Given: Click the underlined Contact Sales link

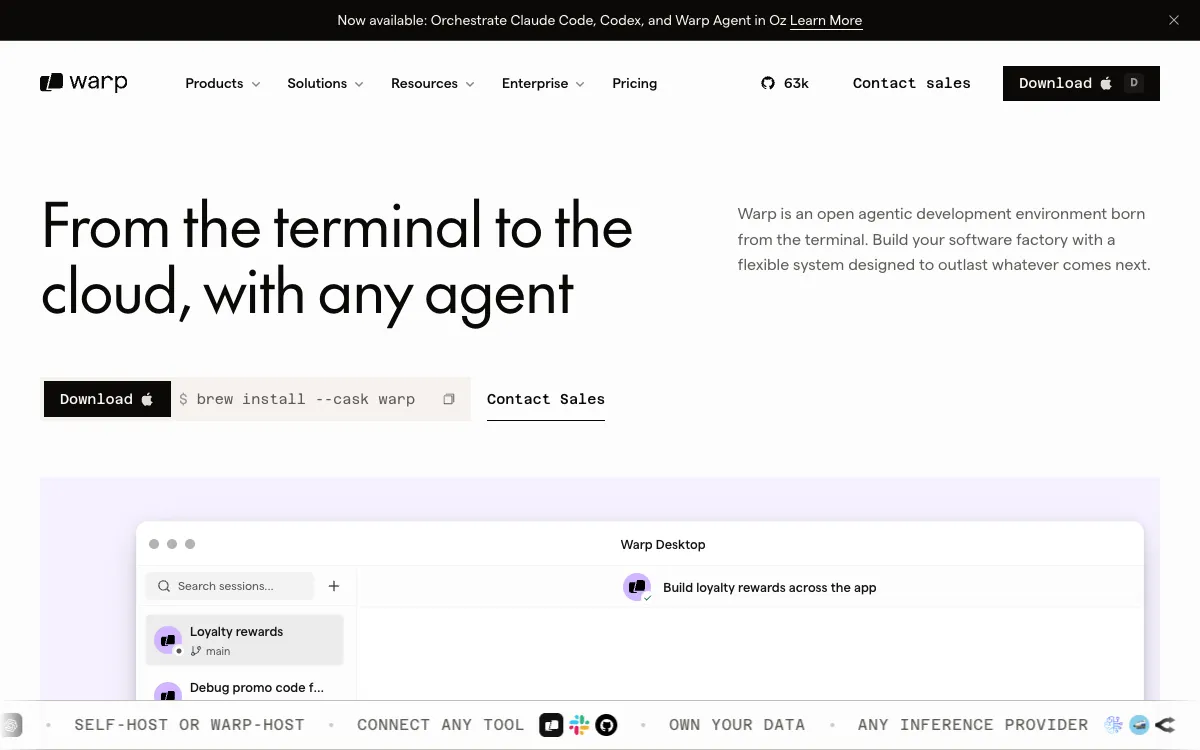Looking at the screenshot, I should pyautogui.click(x=546, y=399).
